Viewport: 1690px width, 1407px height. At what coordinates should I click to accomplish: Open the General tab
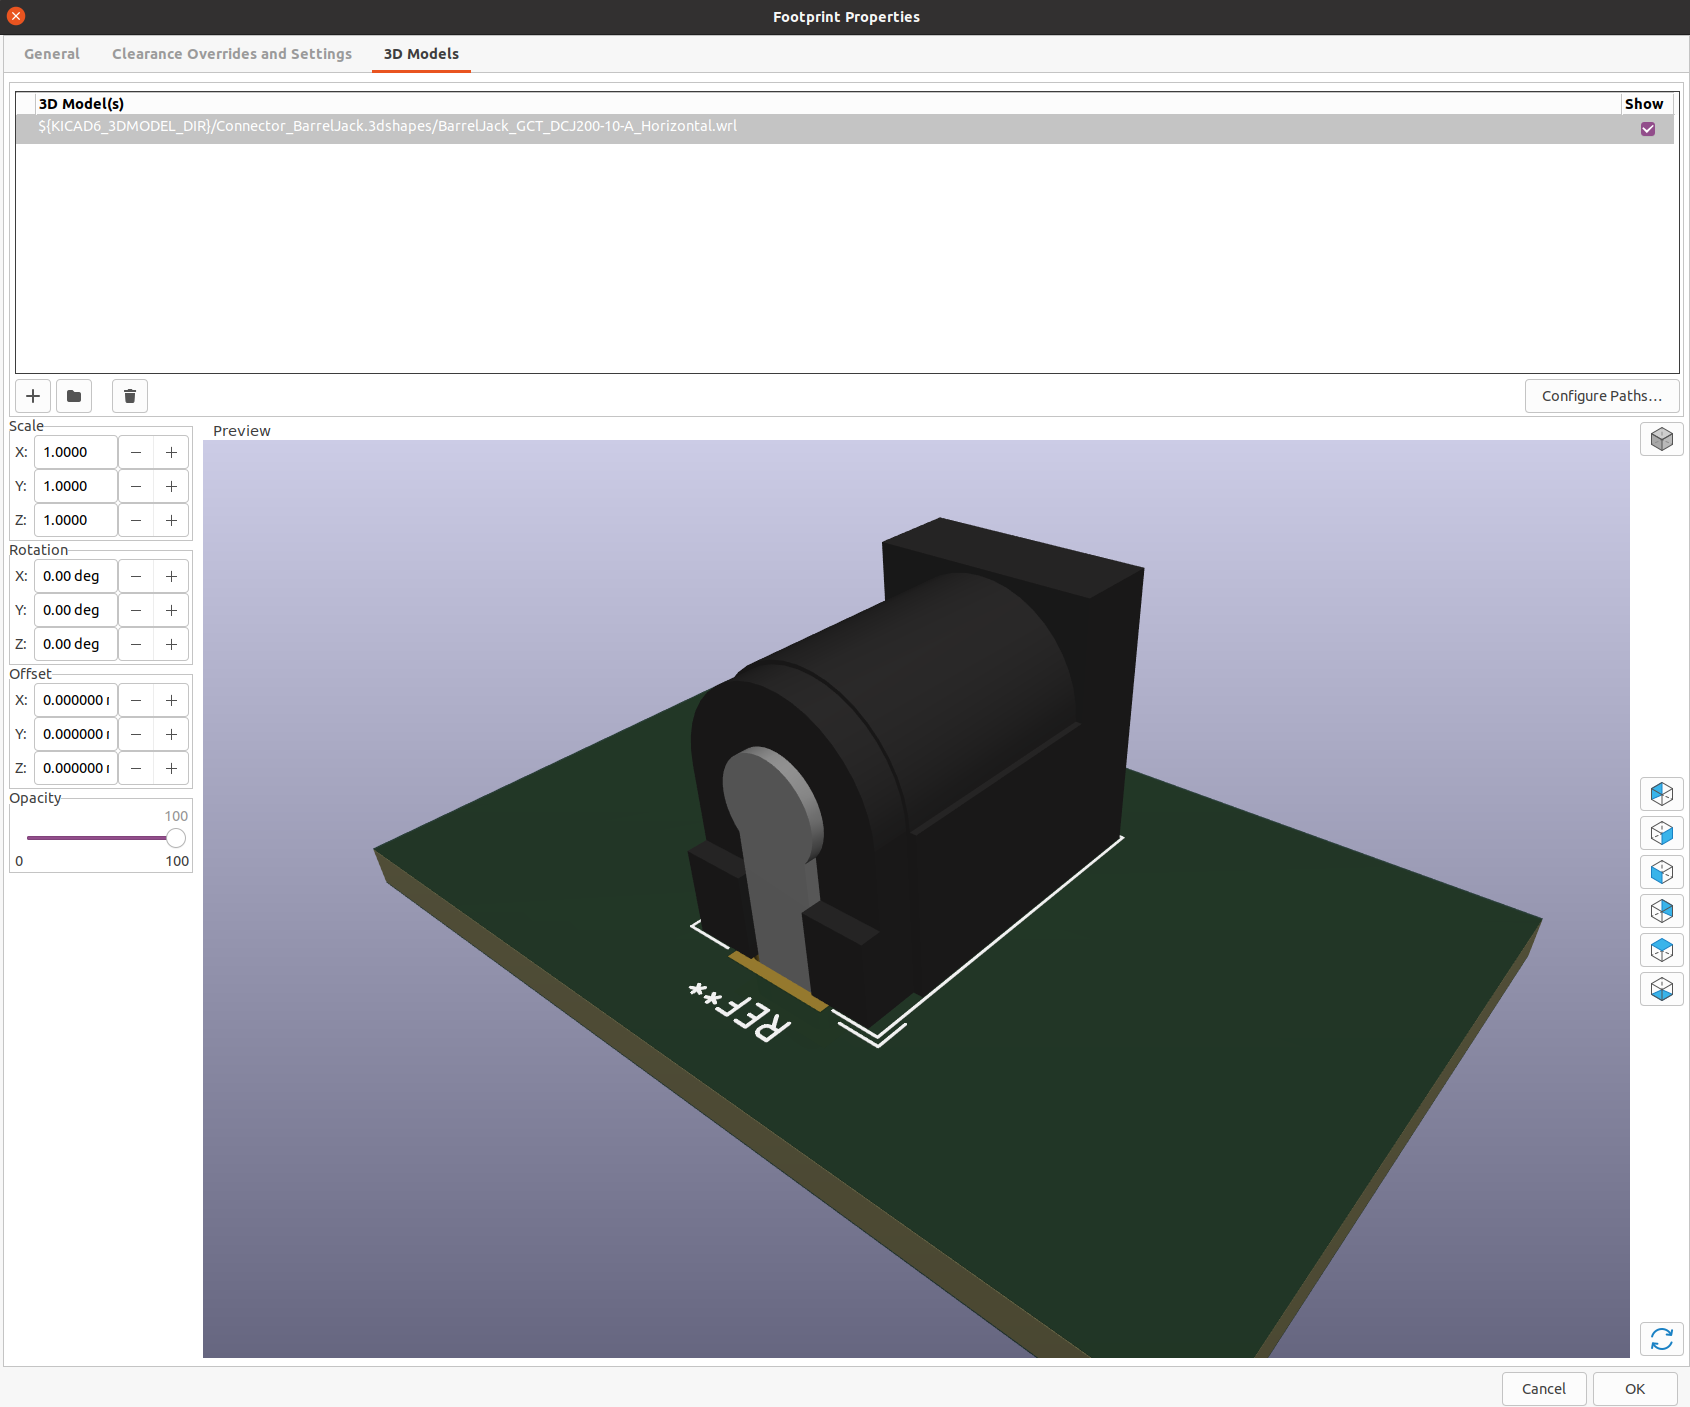(x=52, y=54)
